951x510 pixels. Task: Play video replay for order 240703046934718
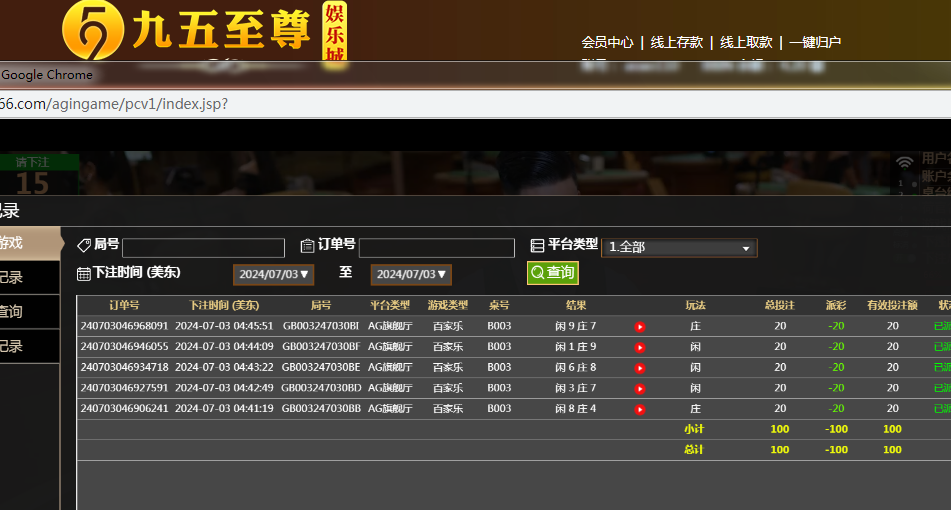click(640, 367)
